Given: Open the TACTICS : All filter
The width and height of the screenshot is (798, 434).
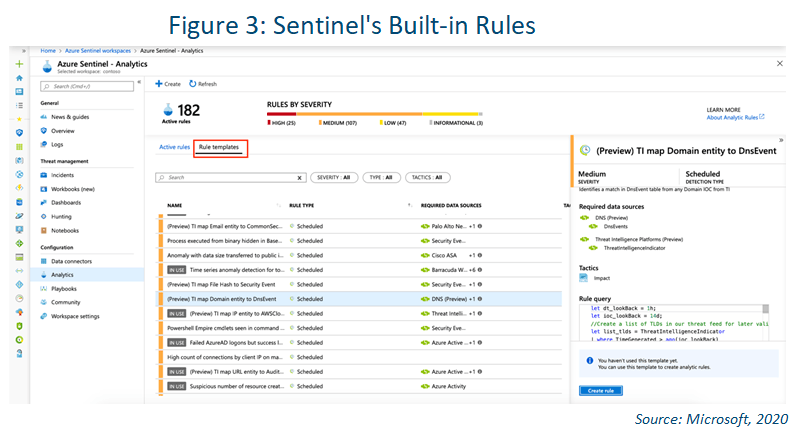Looking at the screenshot, I should click(x=427, y=178).
